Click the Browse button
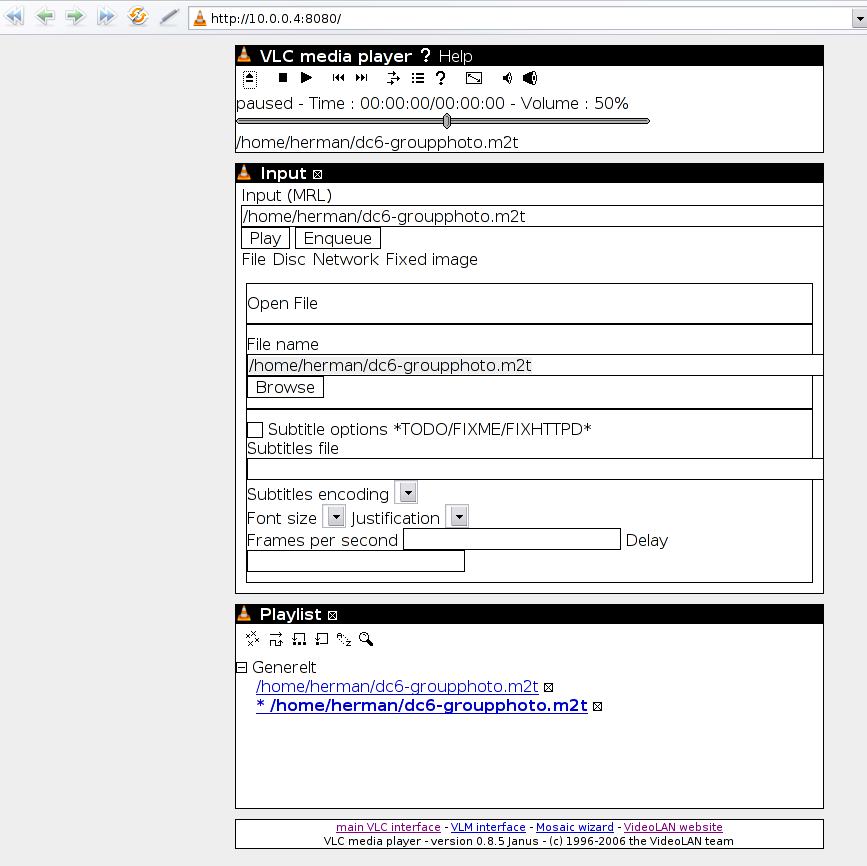This screenshot has width=867, height=866. pos(285,387)
